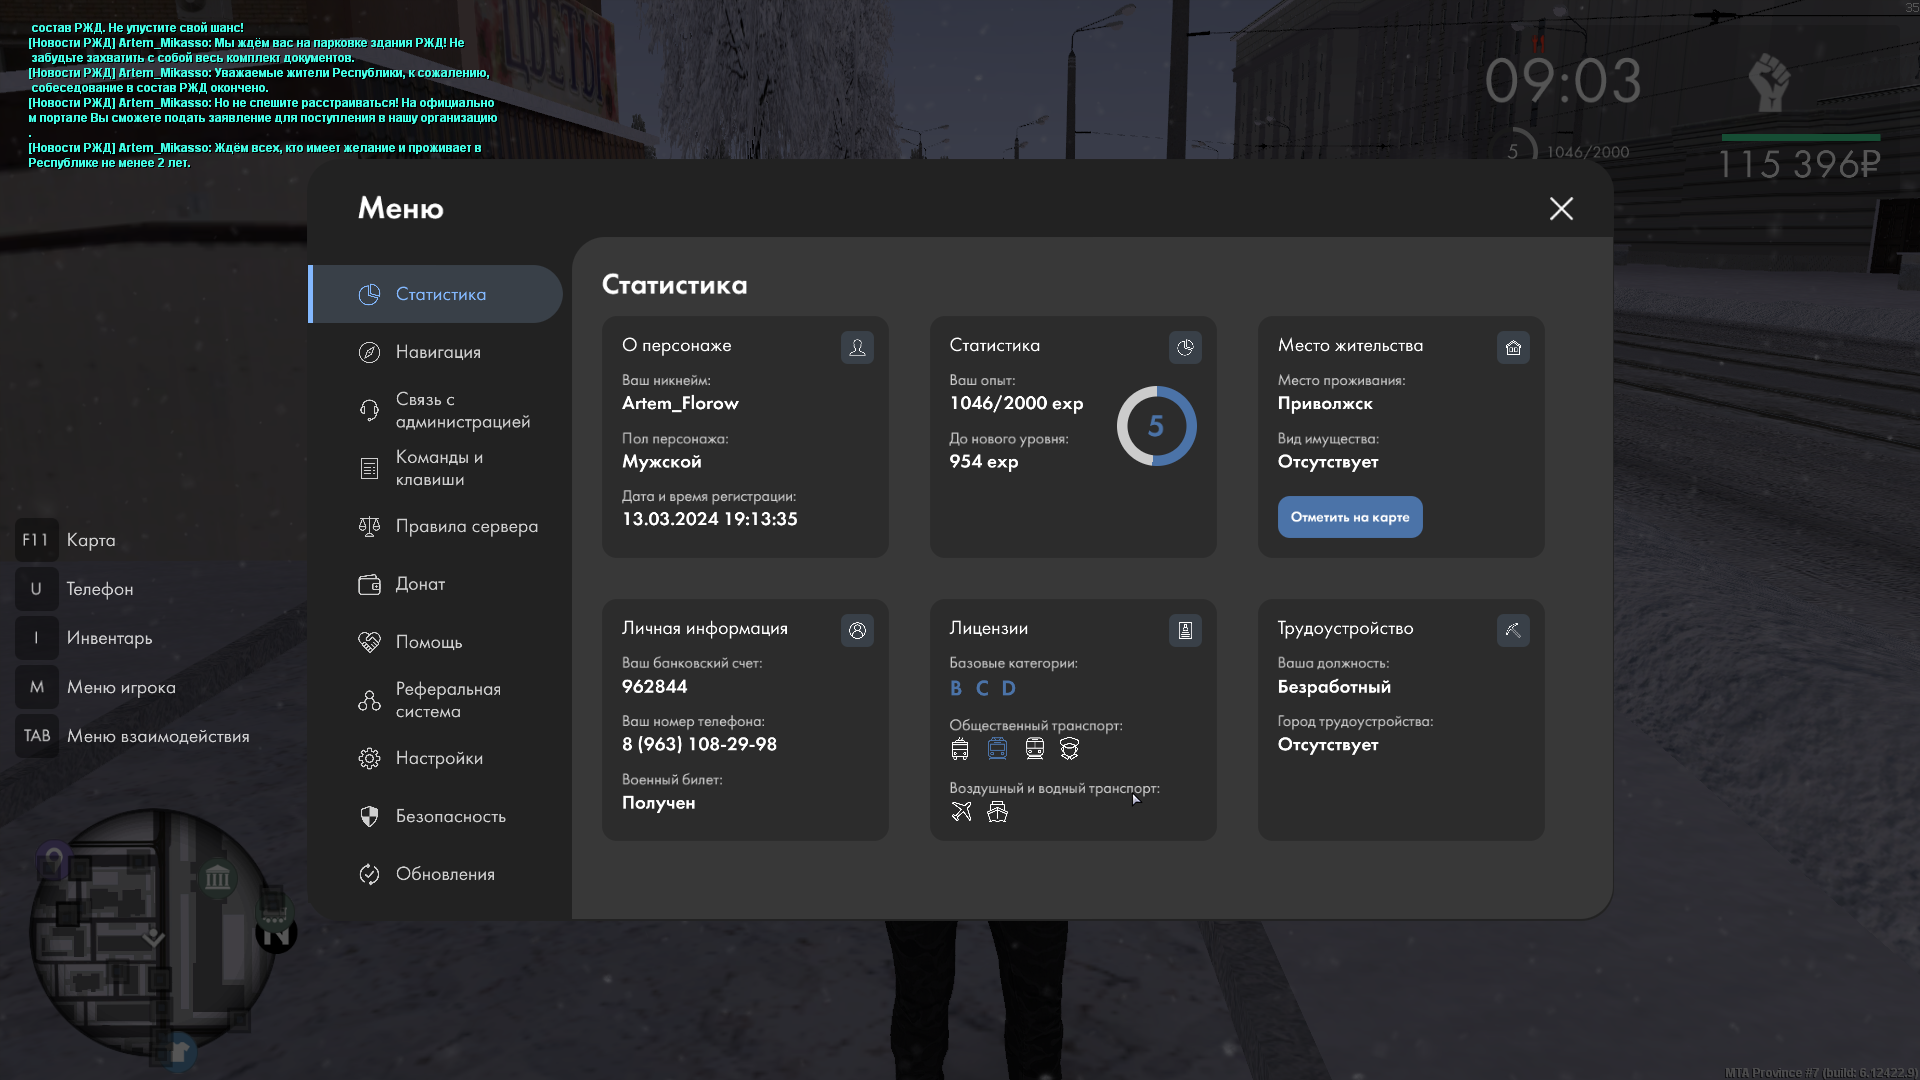The image size is (1920, 1080).
Task: Click the highlighted trolleybus license icon
Action: coord(997,748)
